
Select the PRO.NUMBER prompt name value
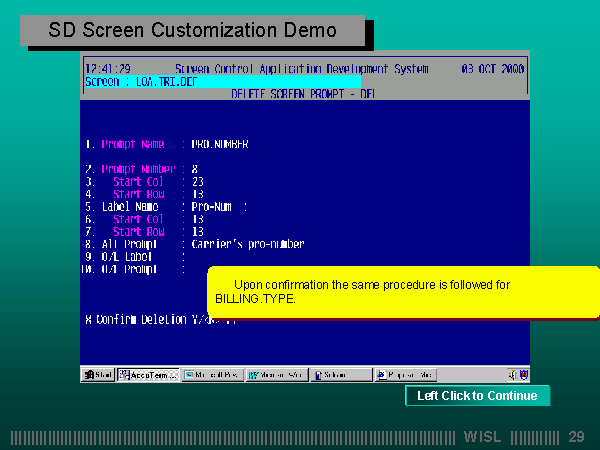[x=220, y=144]
